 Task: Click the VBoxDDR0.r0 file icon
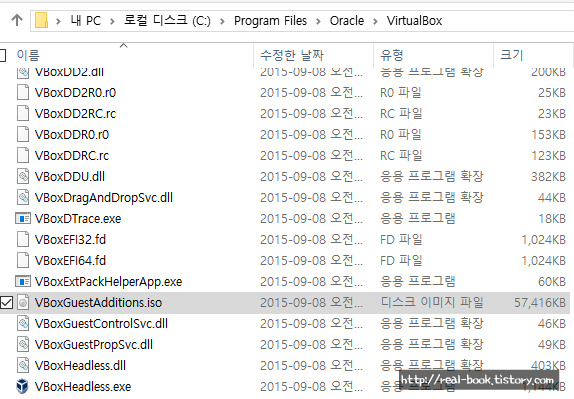[23, 134]
